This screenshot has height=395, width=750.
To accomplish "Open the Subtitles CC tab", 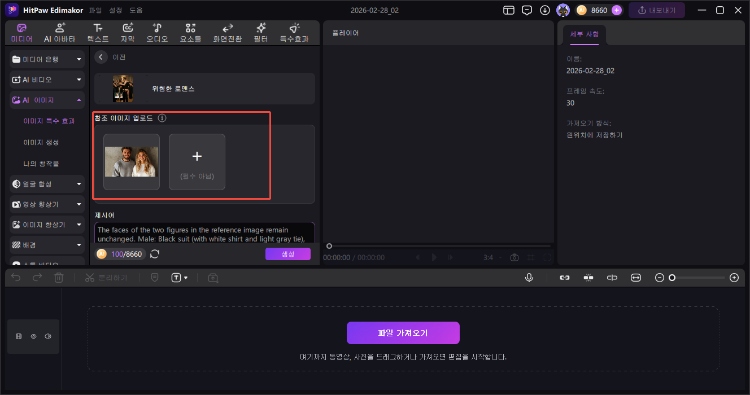I will [x=127, y=33].
